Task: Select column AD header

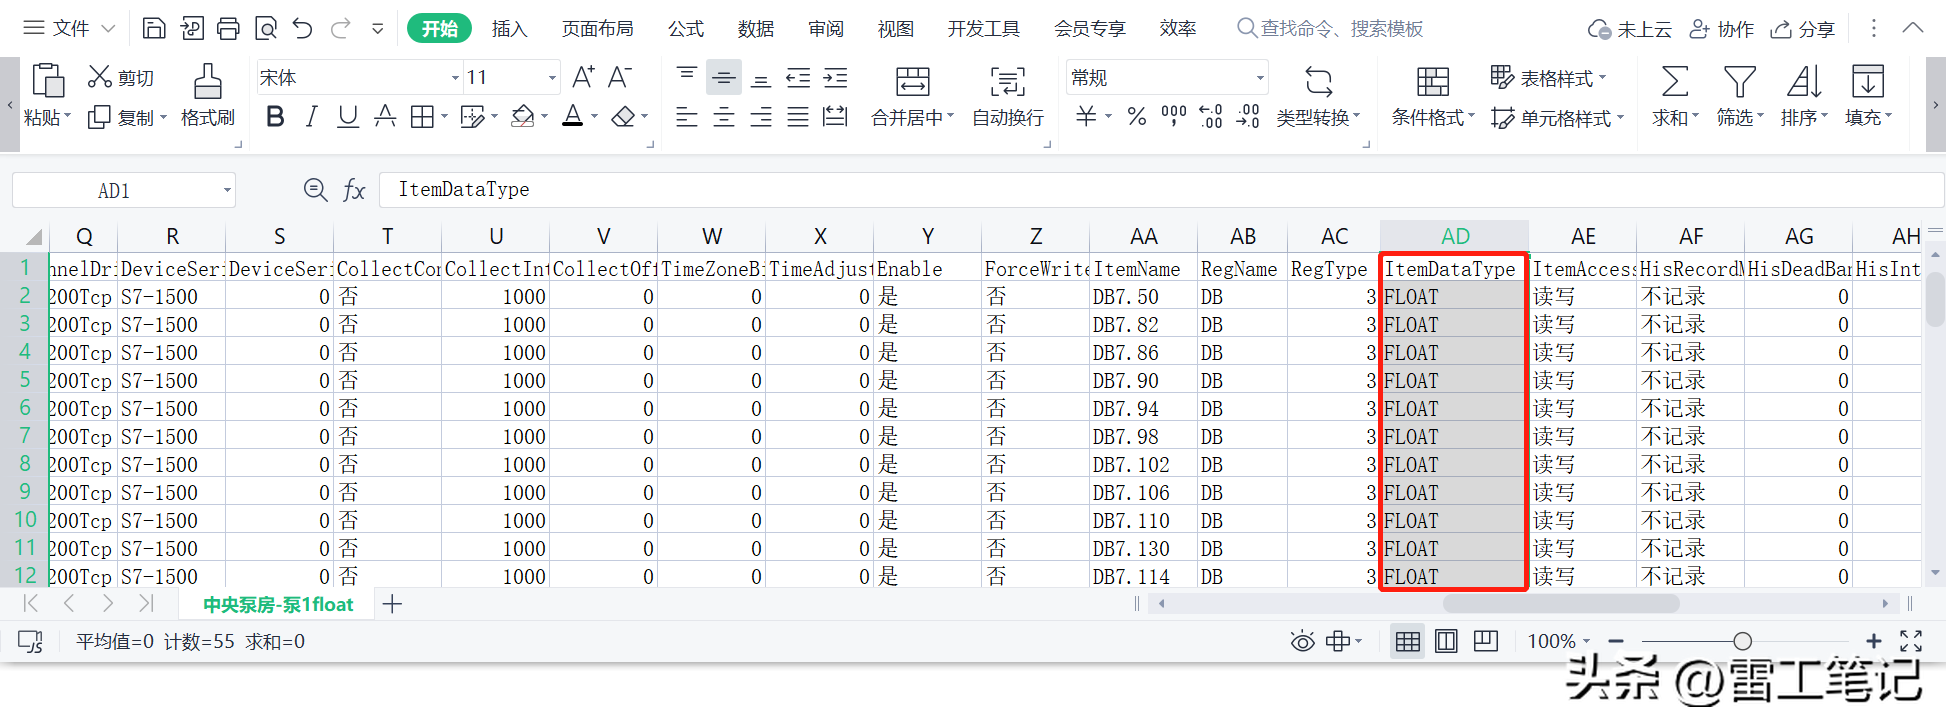Action: click(1454, 236)
